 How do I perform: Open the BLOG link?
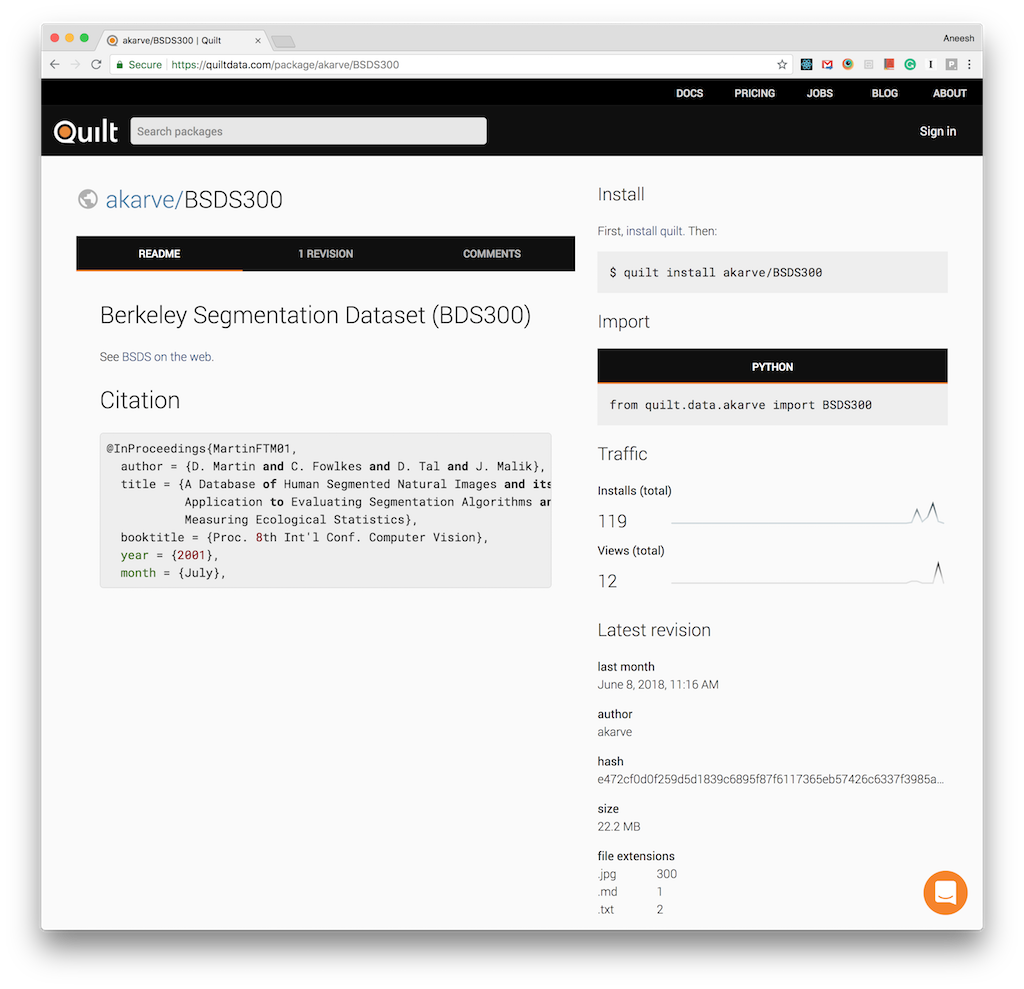[884, 93]
